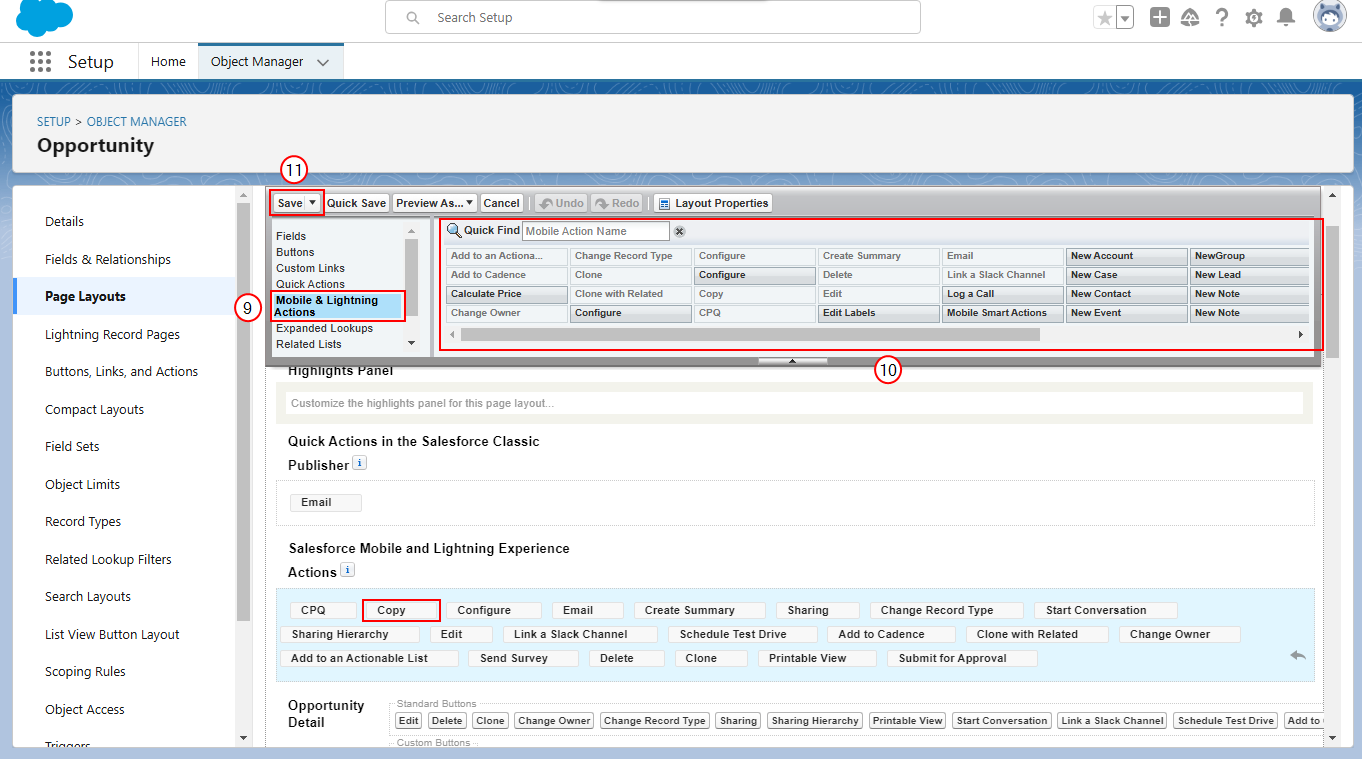Click the Undo toolbar button
The height and width of the screenshot is (759, 1362).
pos(561,203)
